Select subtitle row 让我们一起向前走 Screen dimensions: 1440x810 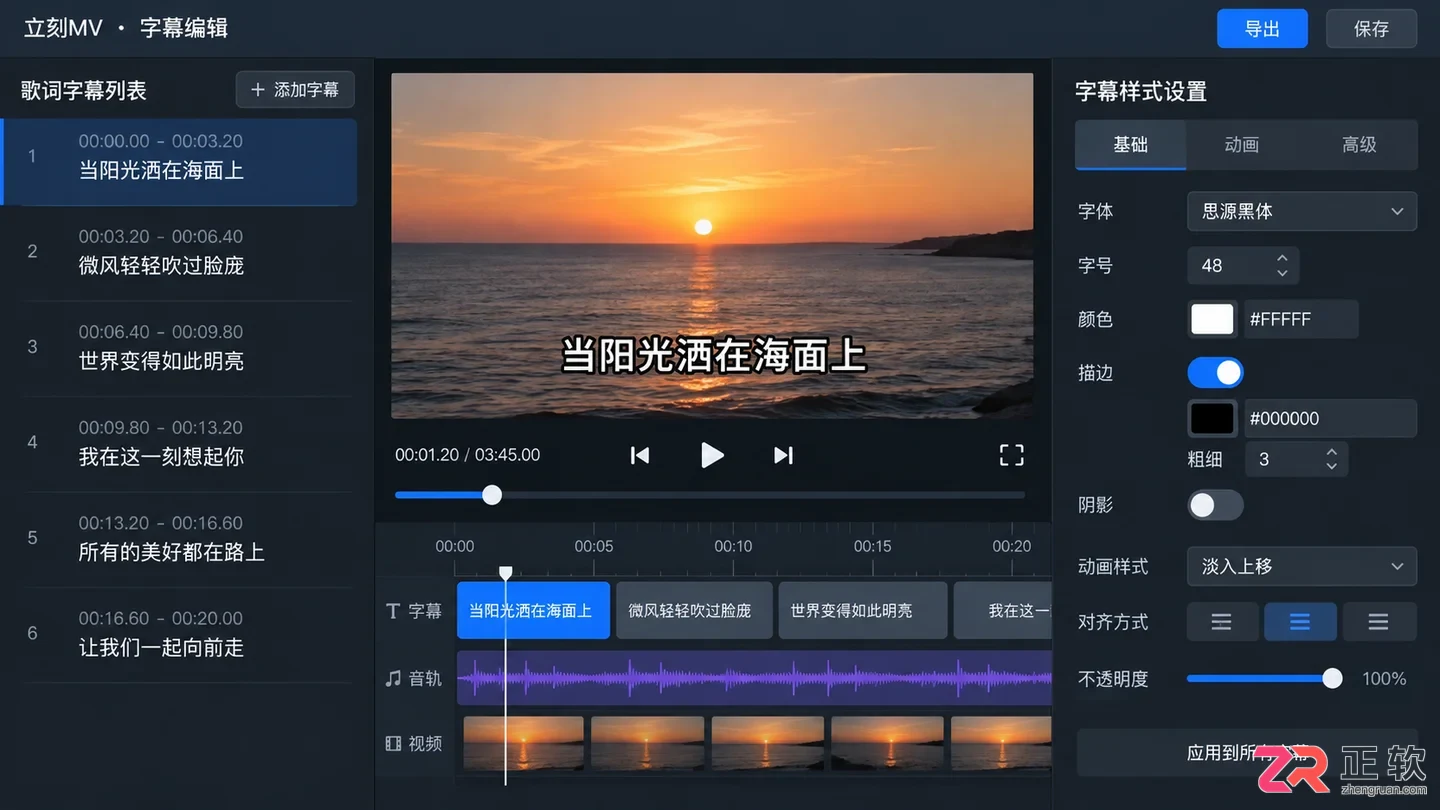tap(180, 634)
